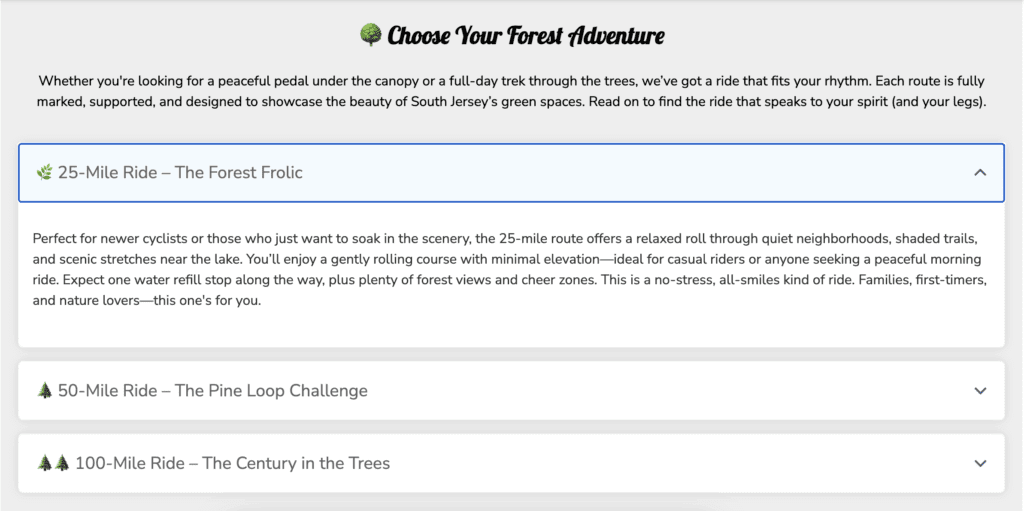Click the leaf icon on the 25-Mile Ride panel
Viewport: 1024px width, 511px height.
[44, 173]
